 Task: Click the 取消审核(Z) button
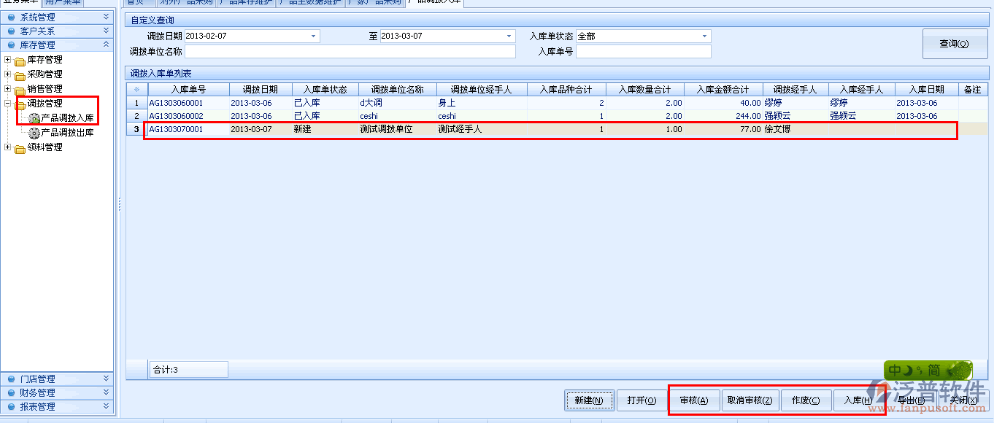point(750,401)
